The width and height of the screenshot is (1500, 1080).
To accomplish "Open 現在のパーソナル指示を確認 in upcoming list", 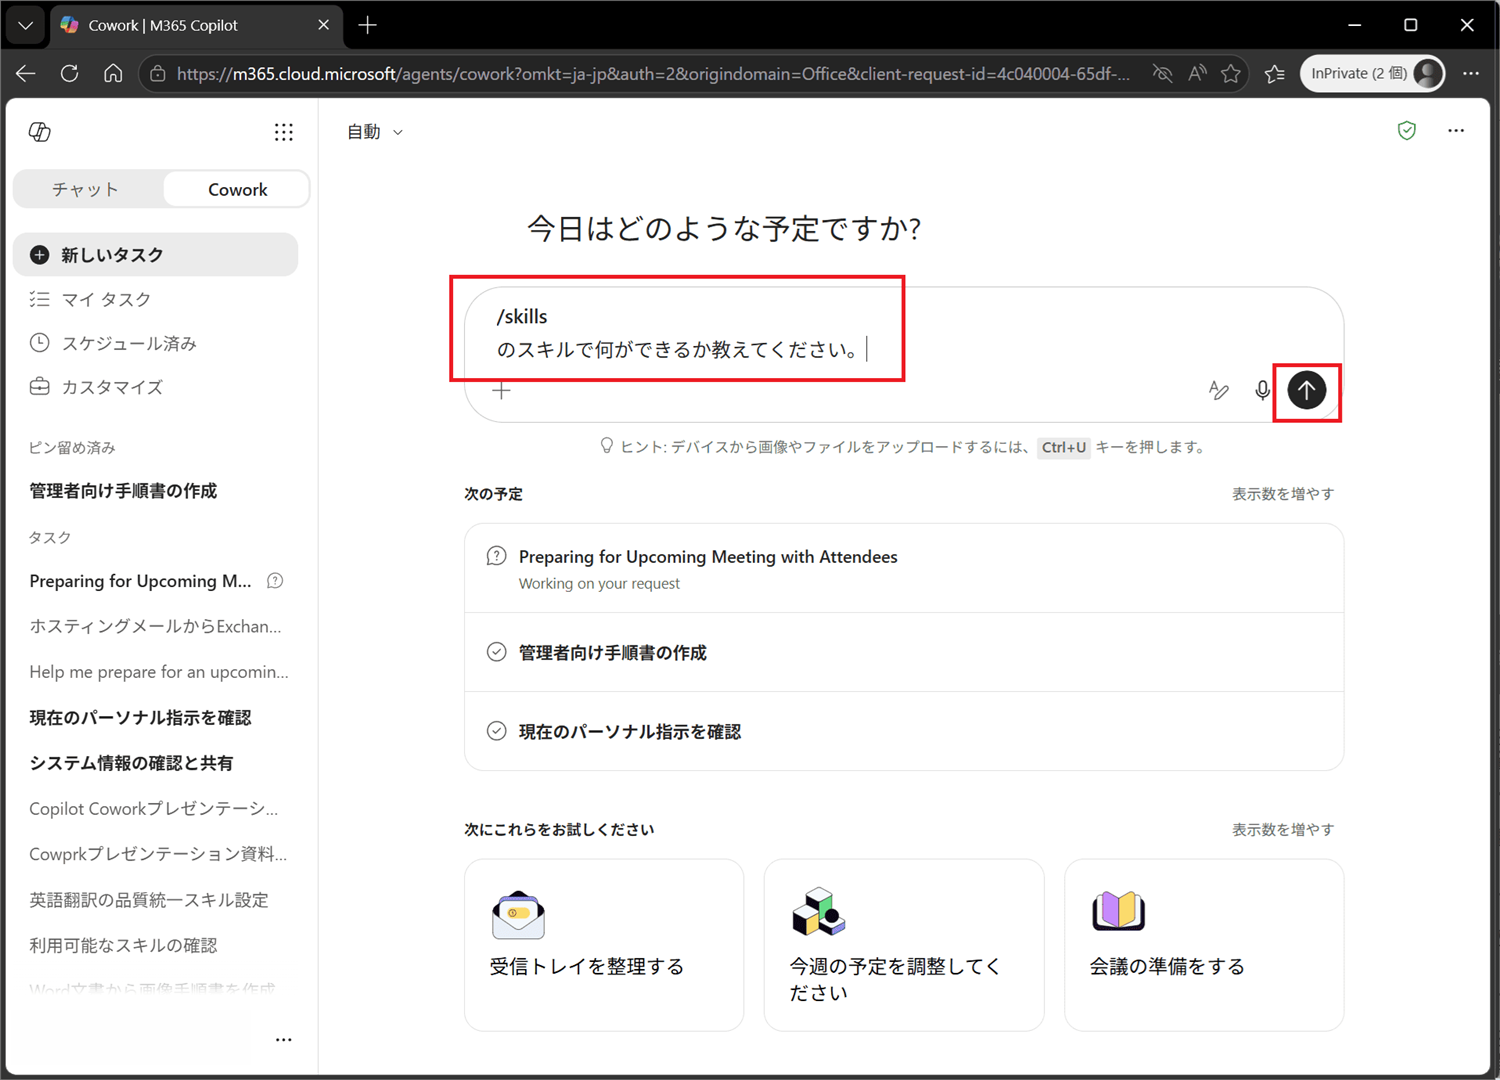I will coord(904,732).
